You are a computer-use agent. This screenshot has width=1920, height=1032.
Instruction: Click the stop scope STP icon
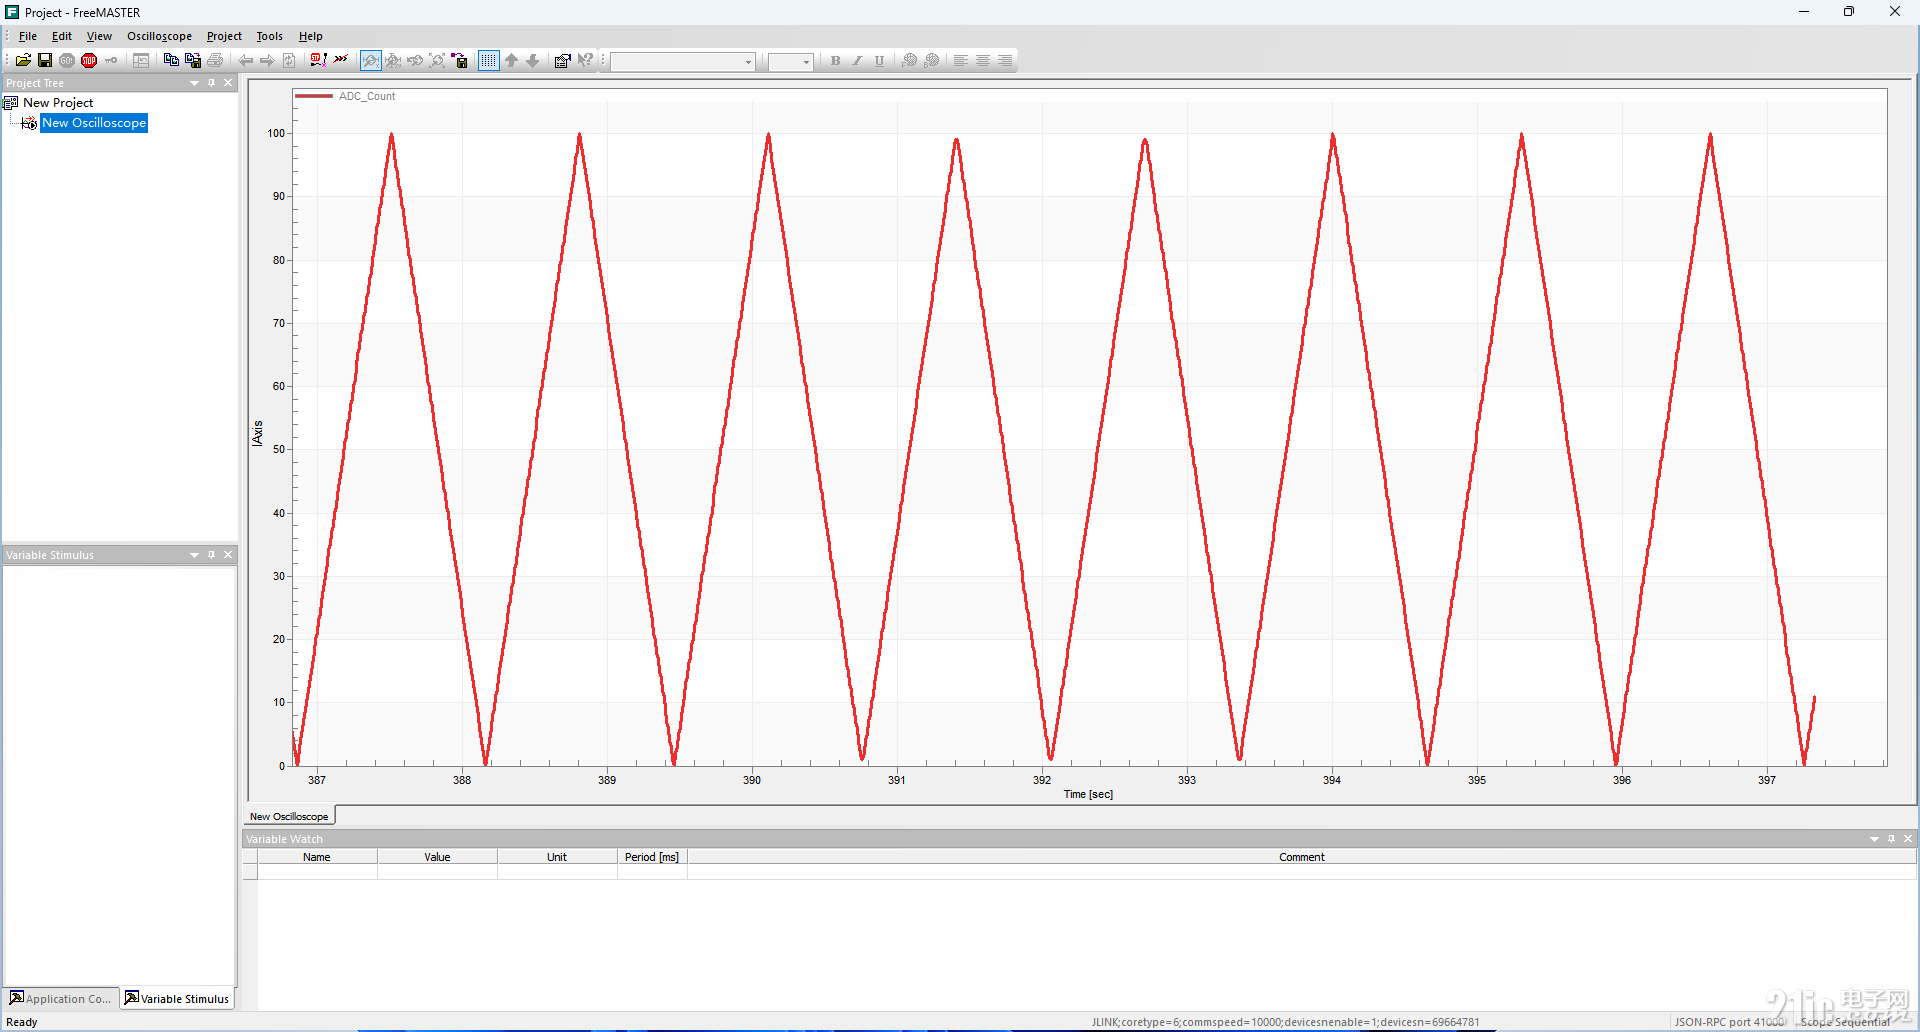(318, 61)
